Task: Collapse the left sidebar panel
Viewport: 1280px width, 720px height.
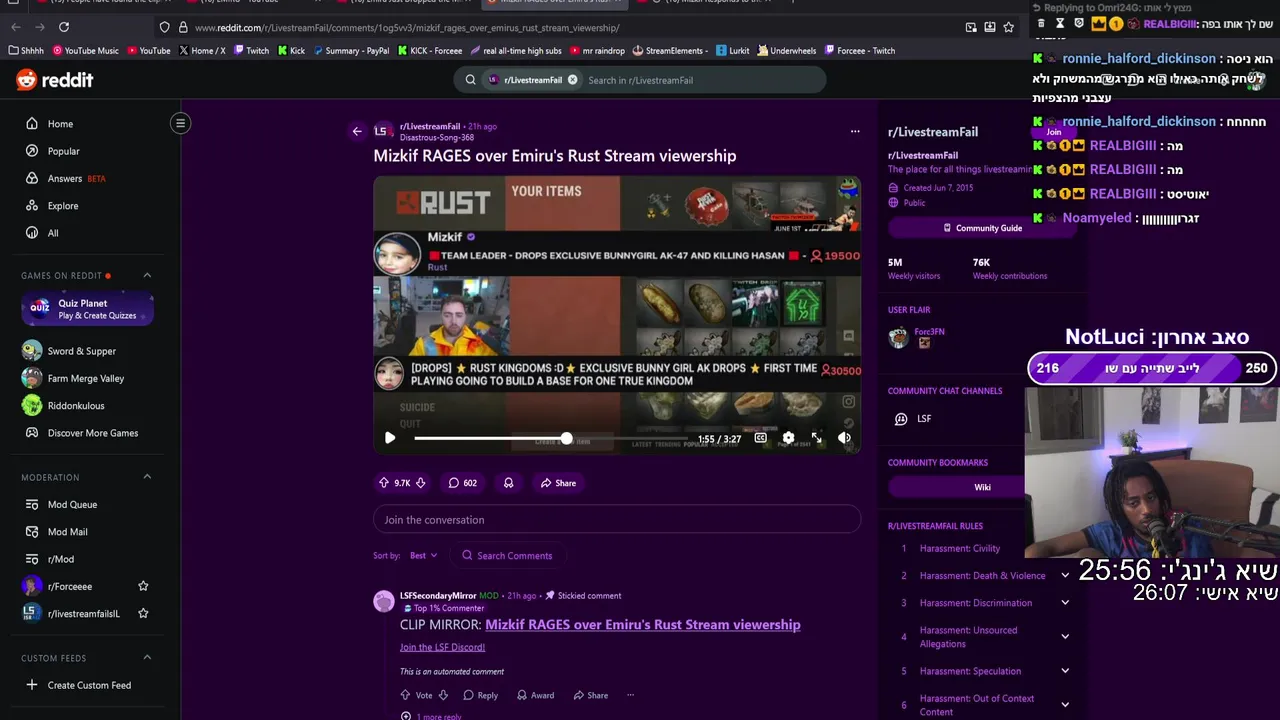Action: [180, 123]
